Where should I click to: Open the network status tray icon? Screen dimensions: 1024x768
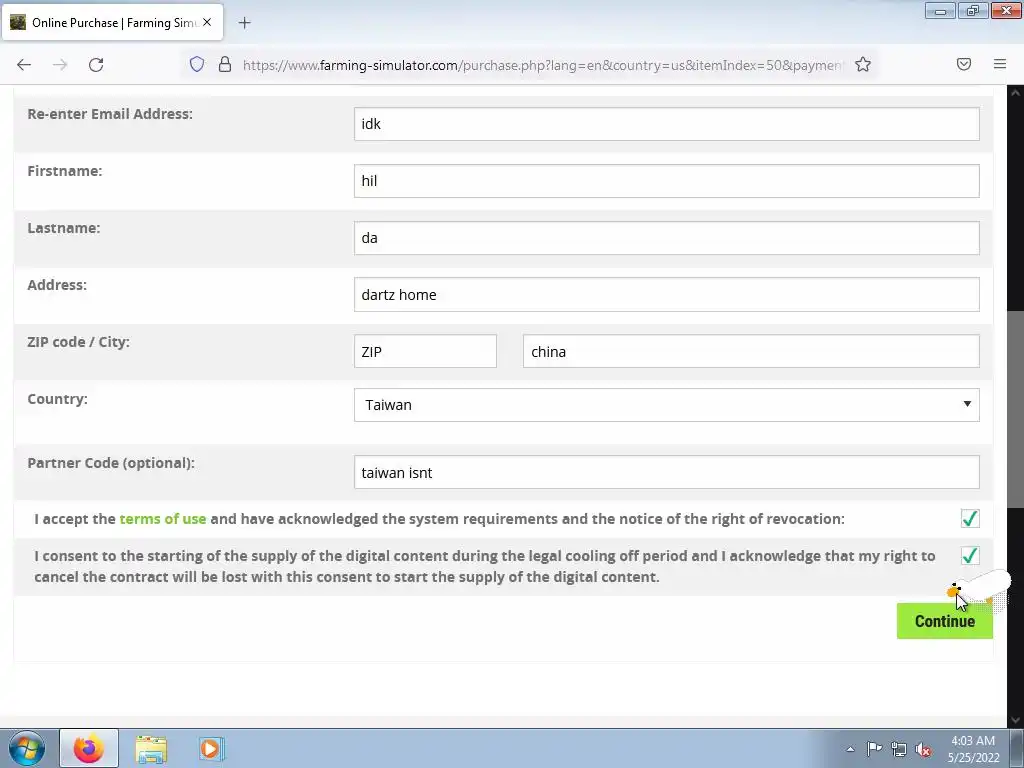[899, 749]
